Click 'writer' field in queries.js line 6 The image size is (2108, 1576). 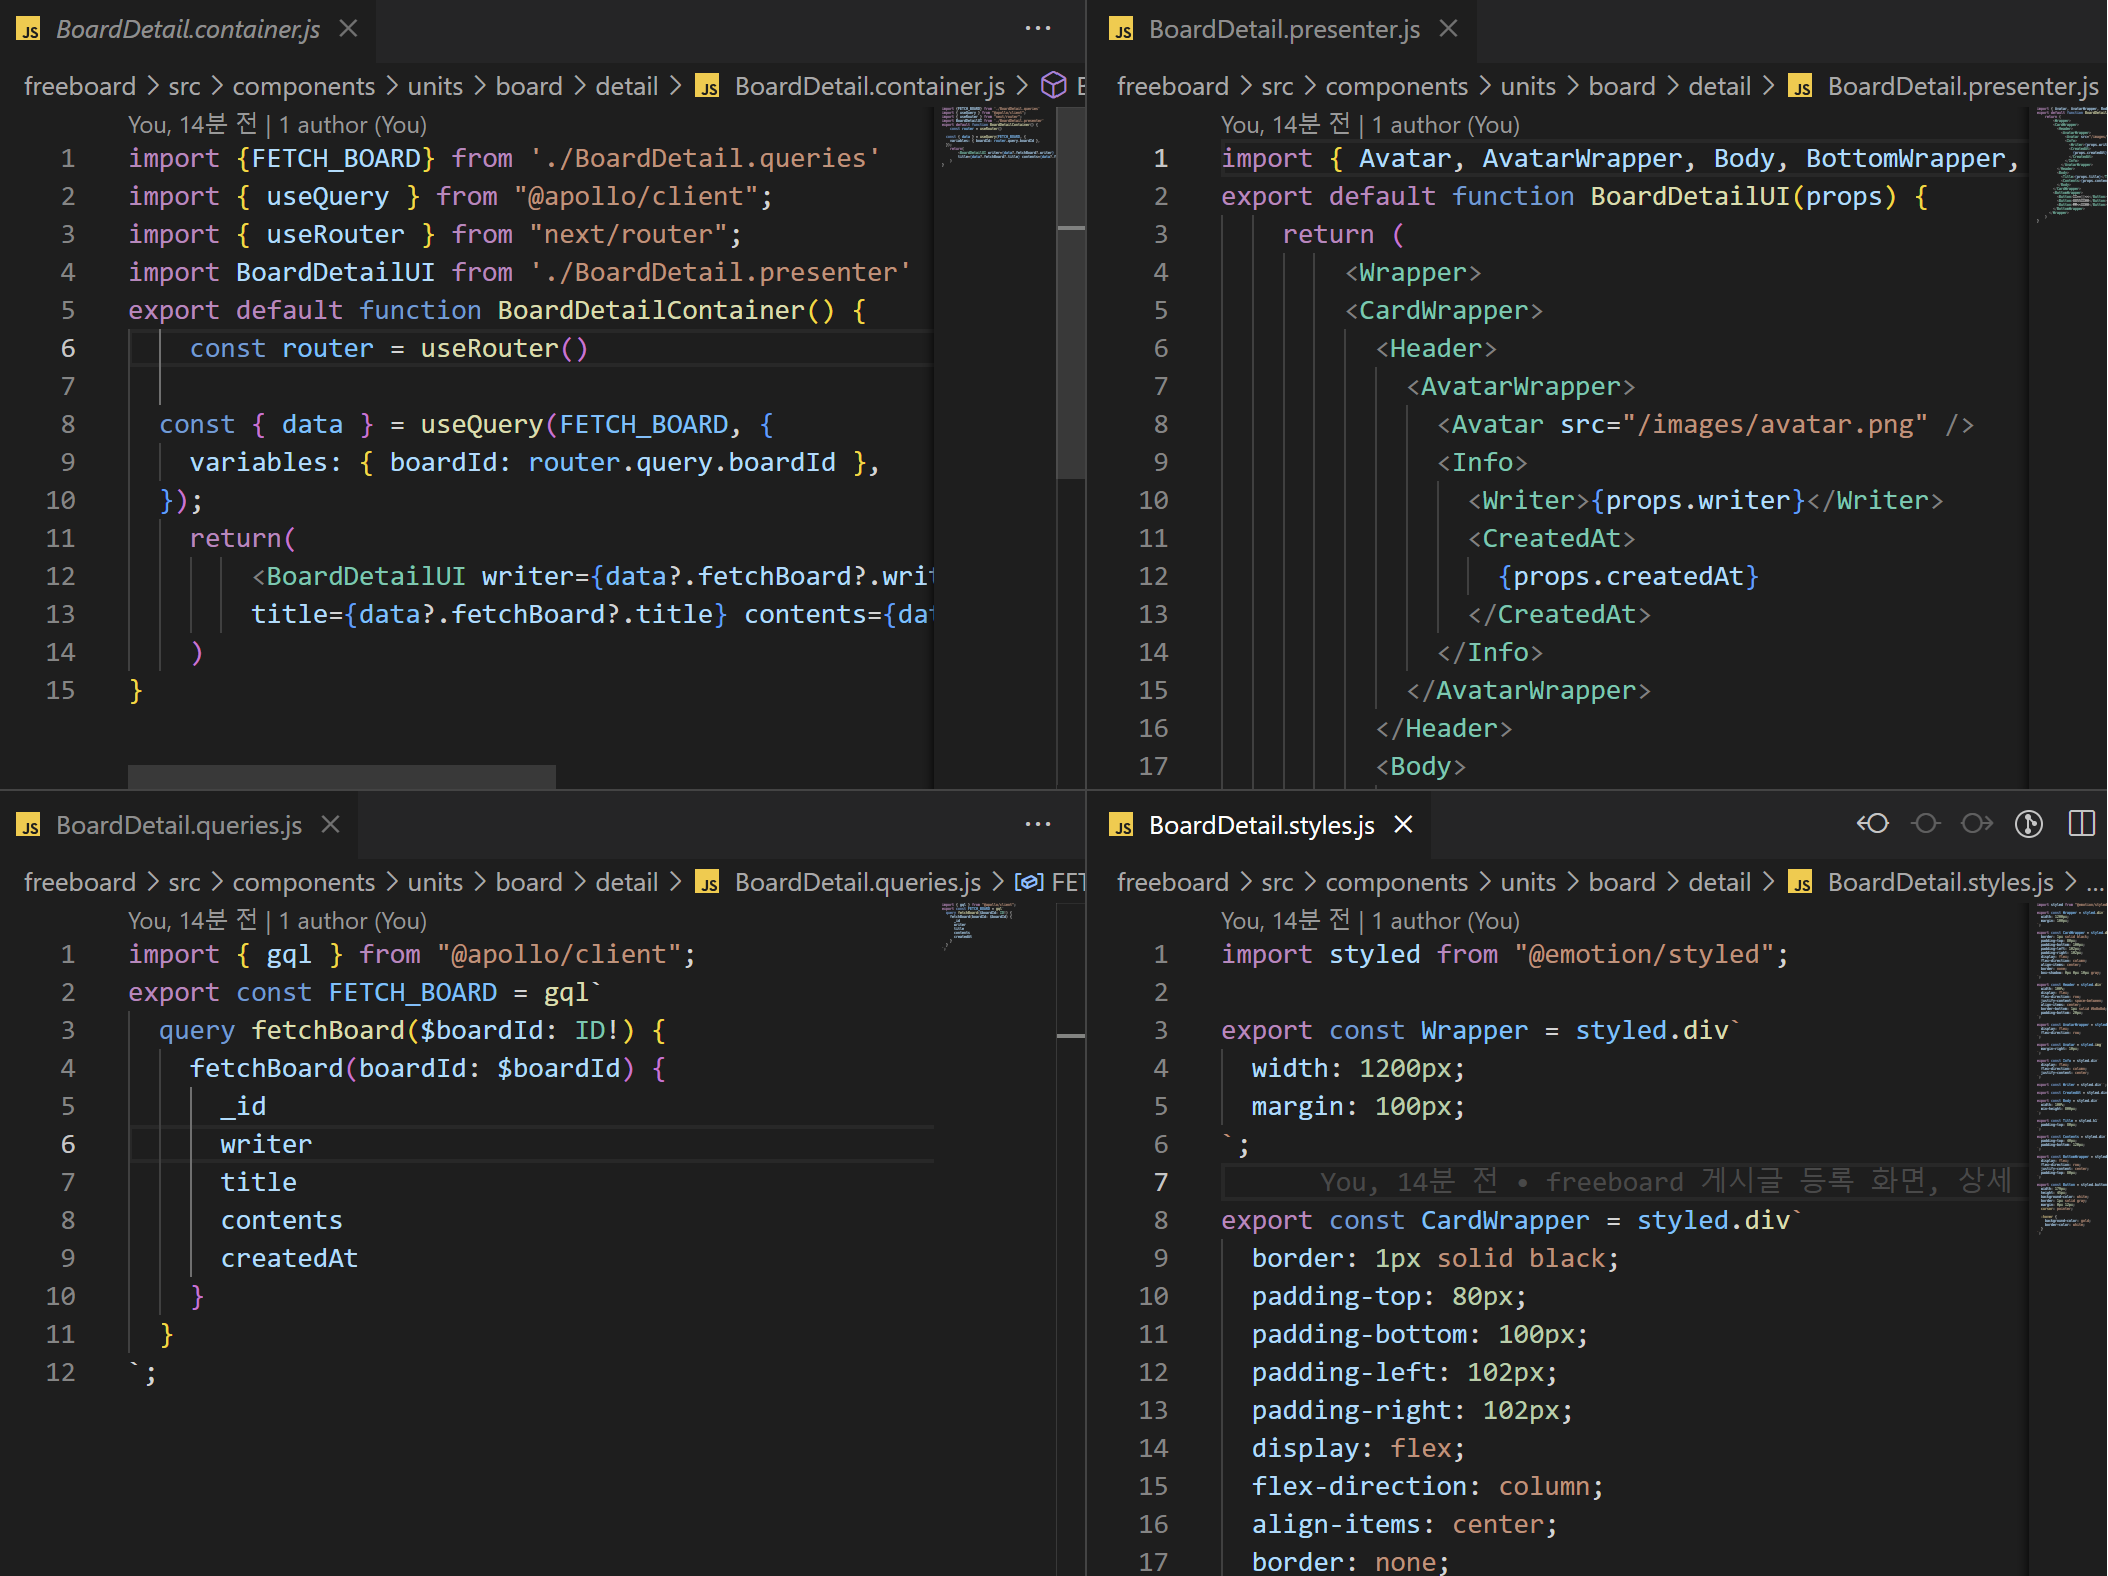[266, 1144]
